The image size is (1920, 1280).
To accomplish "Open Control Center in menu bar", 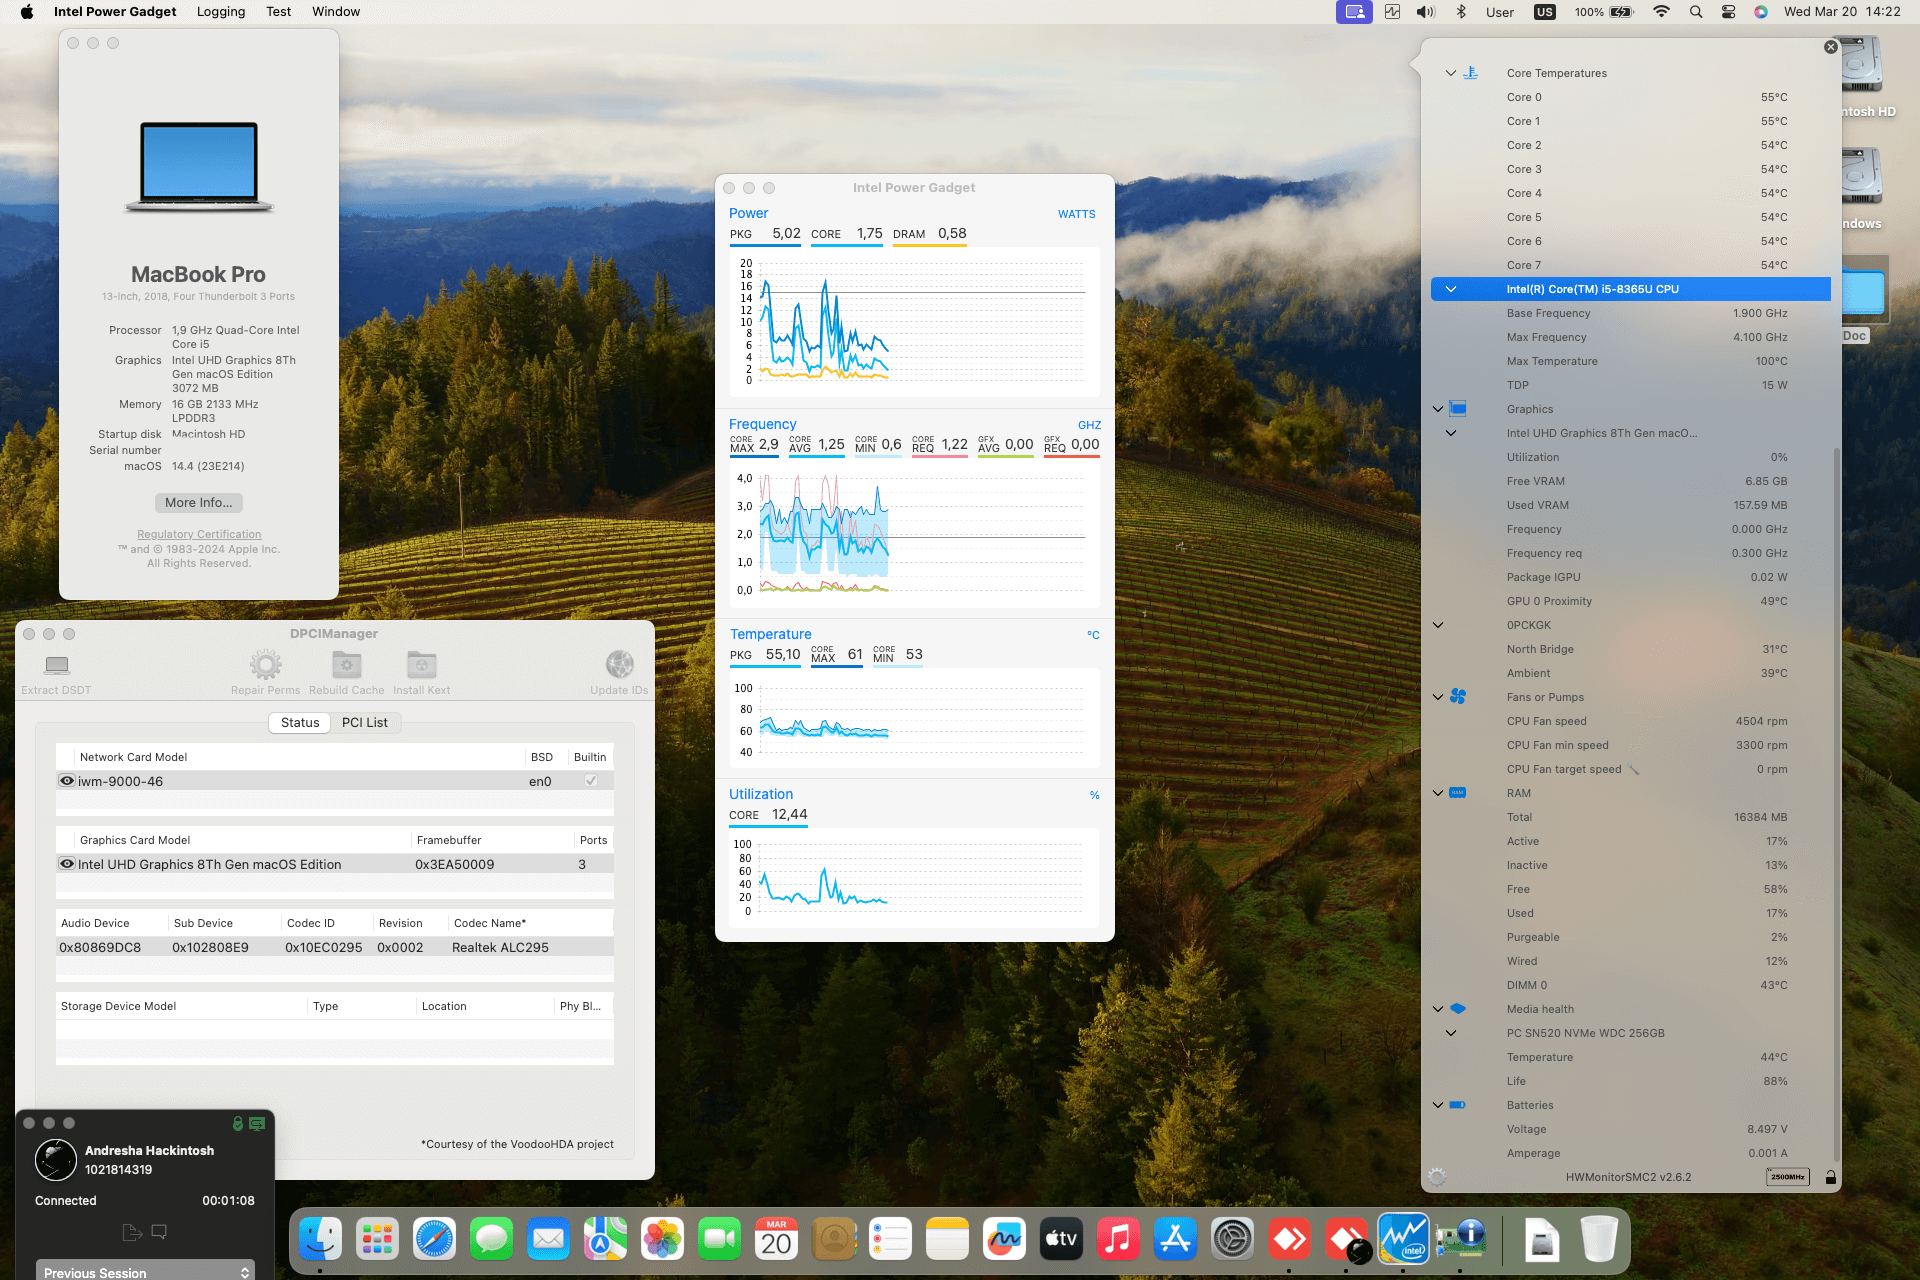I will (x=1728, y=12).
